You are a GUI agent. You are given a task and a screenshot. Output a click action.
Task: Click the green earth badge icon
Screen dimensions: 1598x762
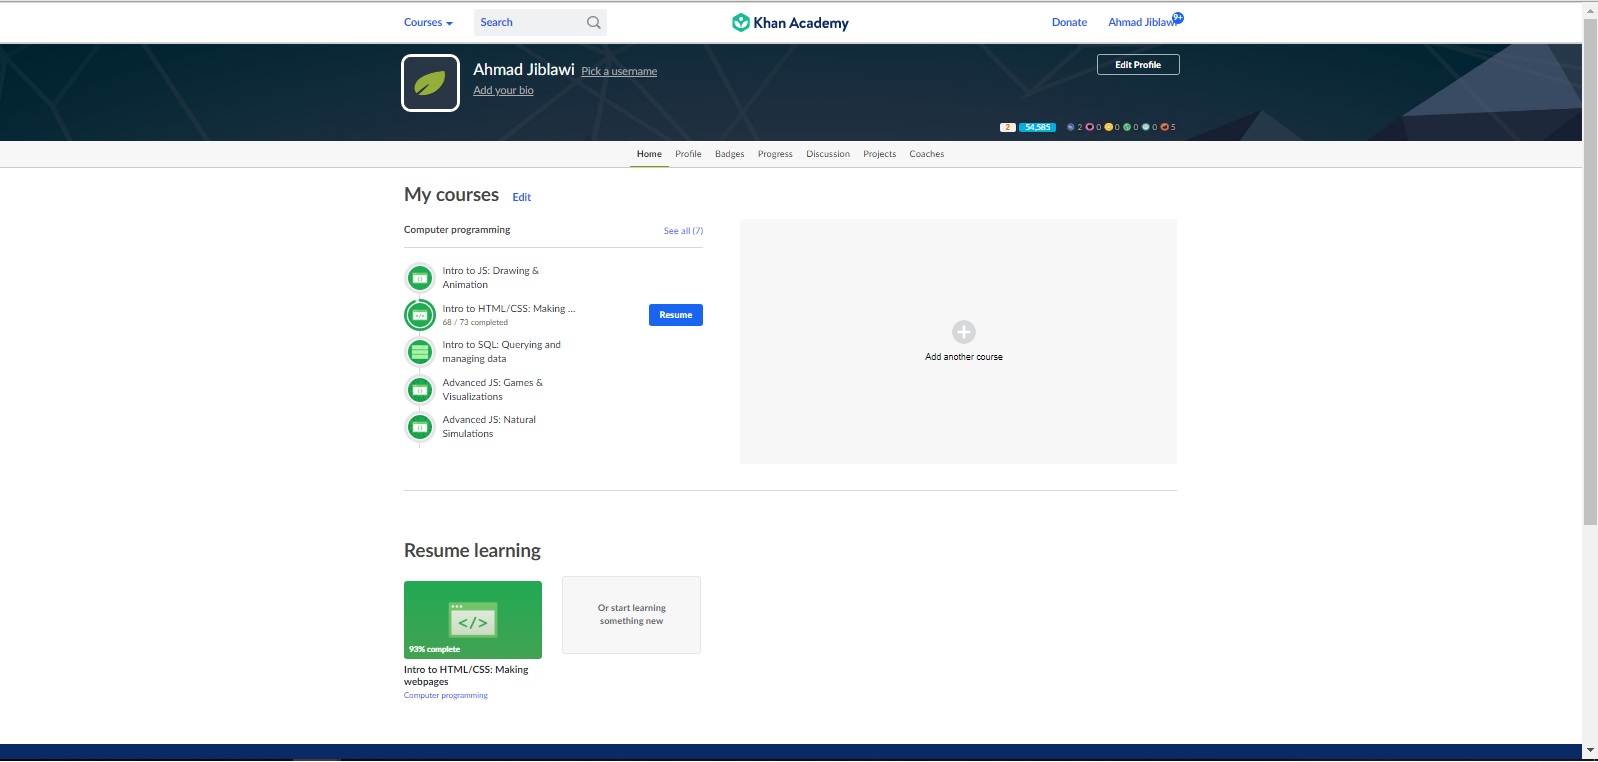(x=1127, y=127)
